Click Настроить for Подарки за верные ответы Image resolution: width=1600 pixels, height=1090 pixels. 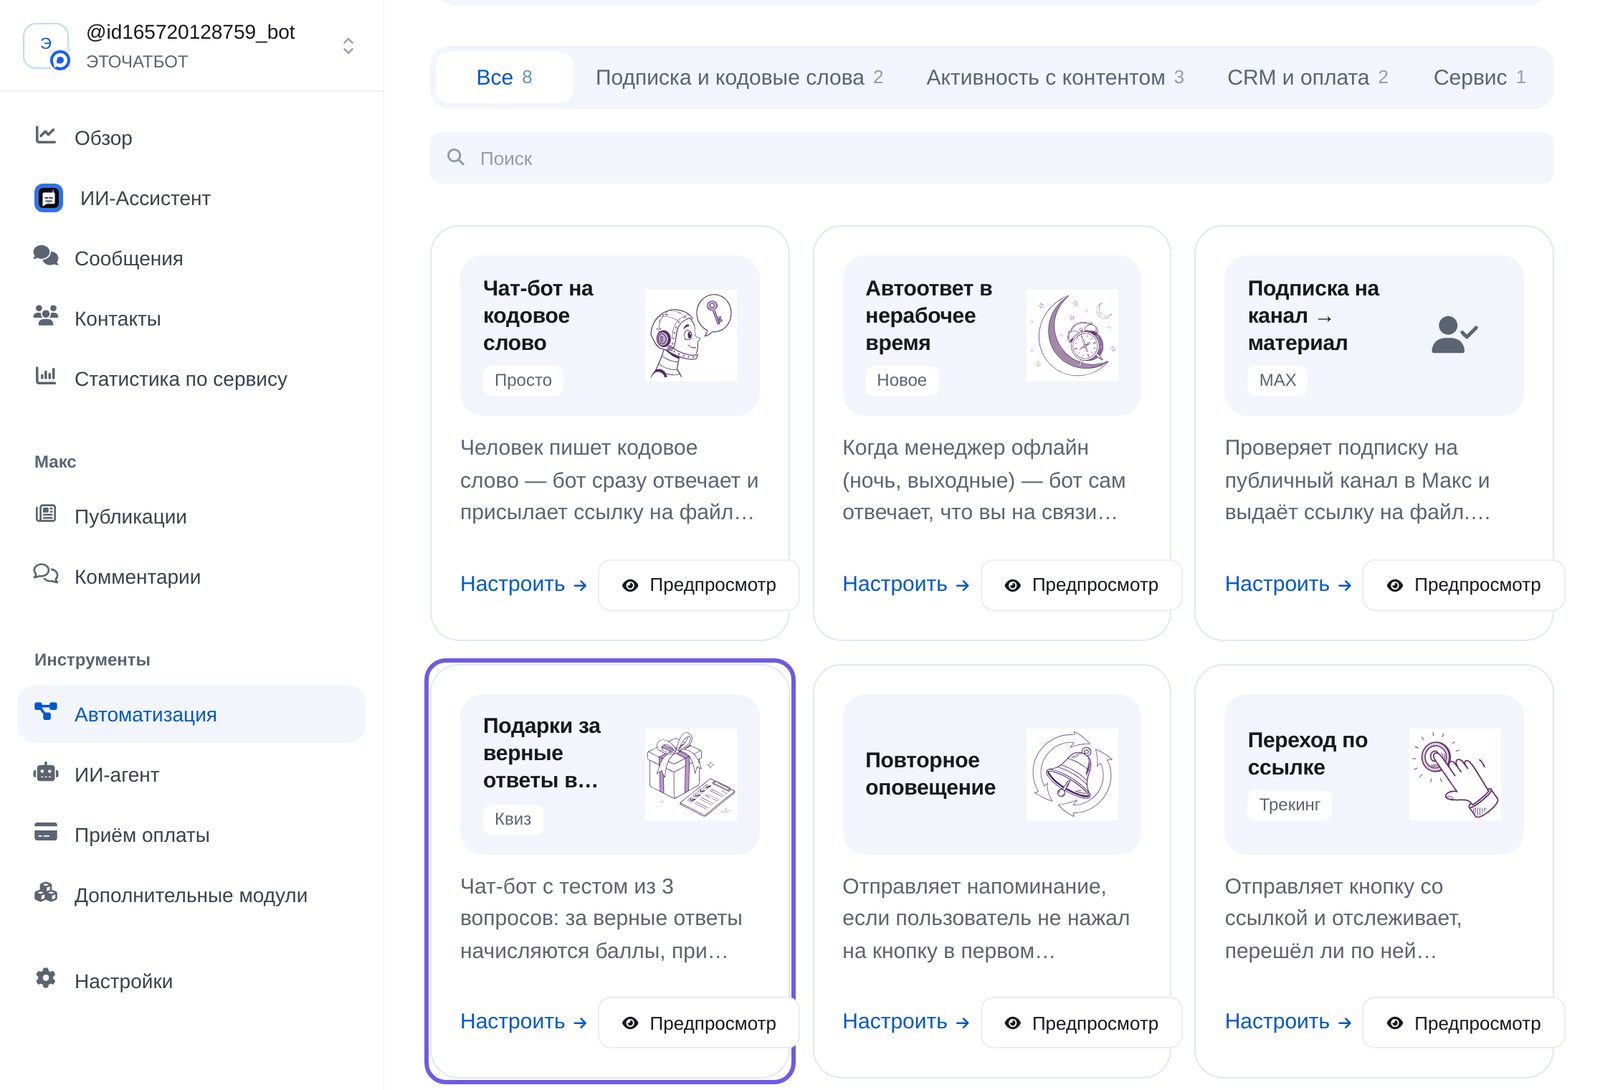tap(523, 1022)
